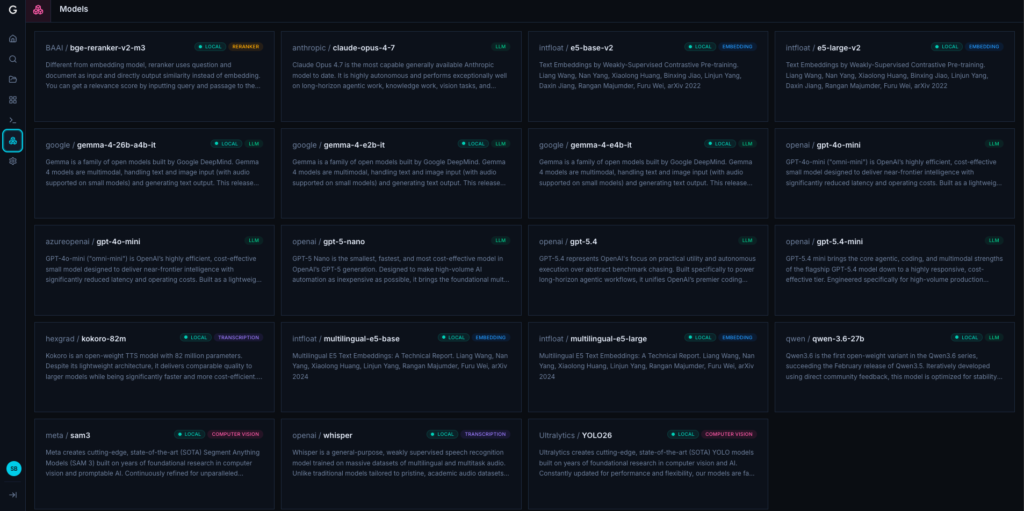Click the description starting "Whisper is a general-purpose"
The width and height of the screenshot is (1024, 511).
[x=400, y=462]
